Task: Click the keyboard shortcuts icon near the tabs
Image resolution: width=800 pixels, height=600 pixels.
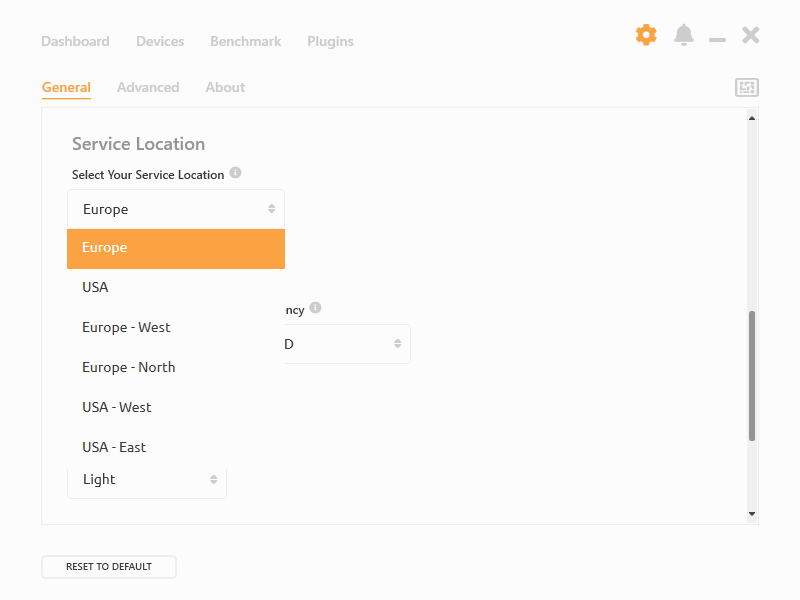Action: pos(746,87)
